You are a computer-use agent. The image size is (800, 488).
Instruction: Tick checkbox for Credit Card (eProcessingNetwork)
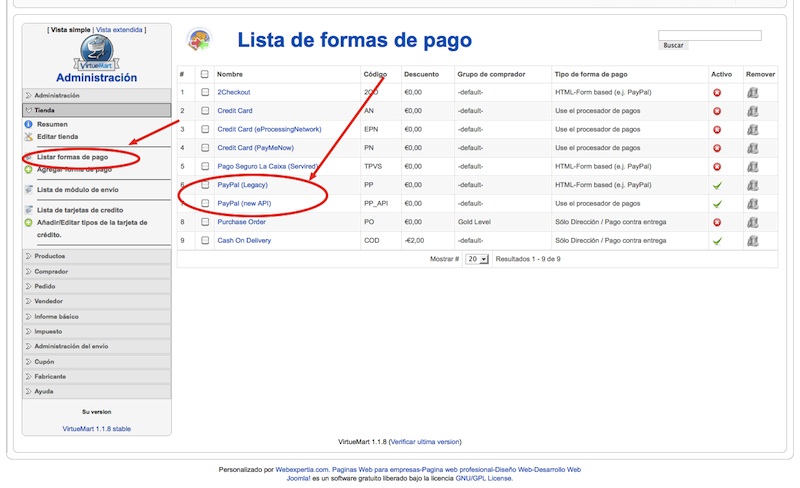point(205,129)
